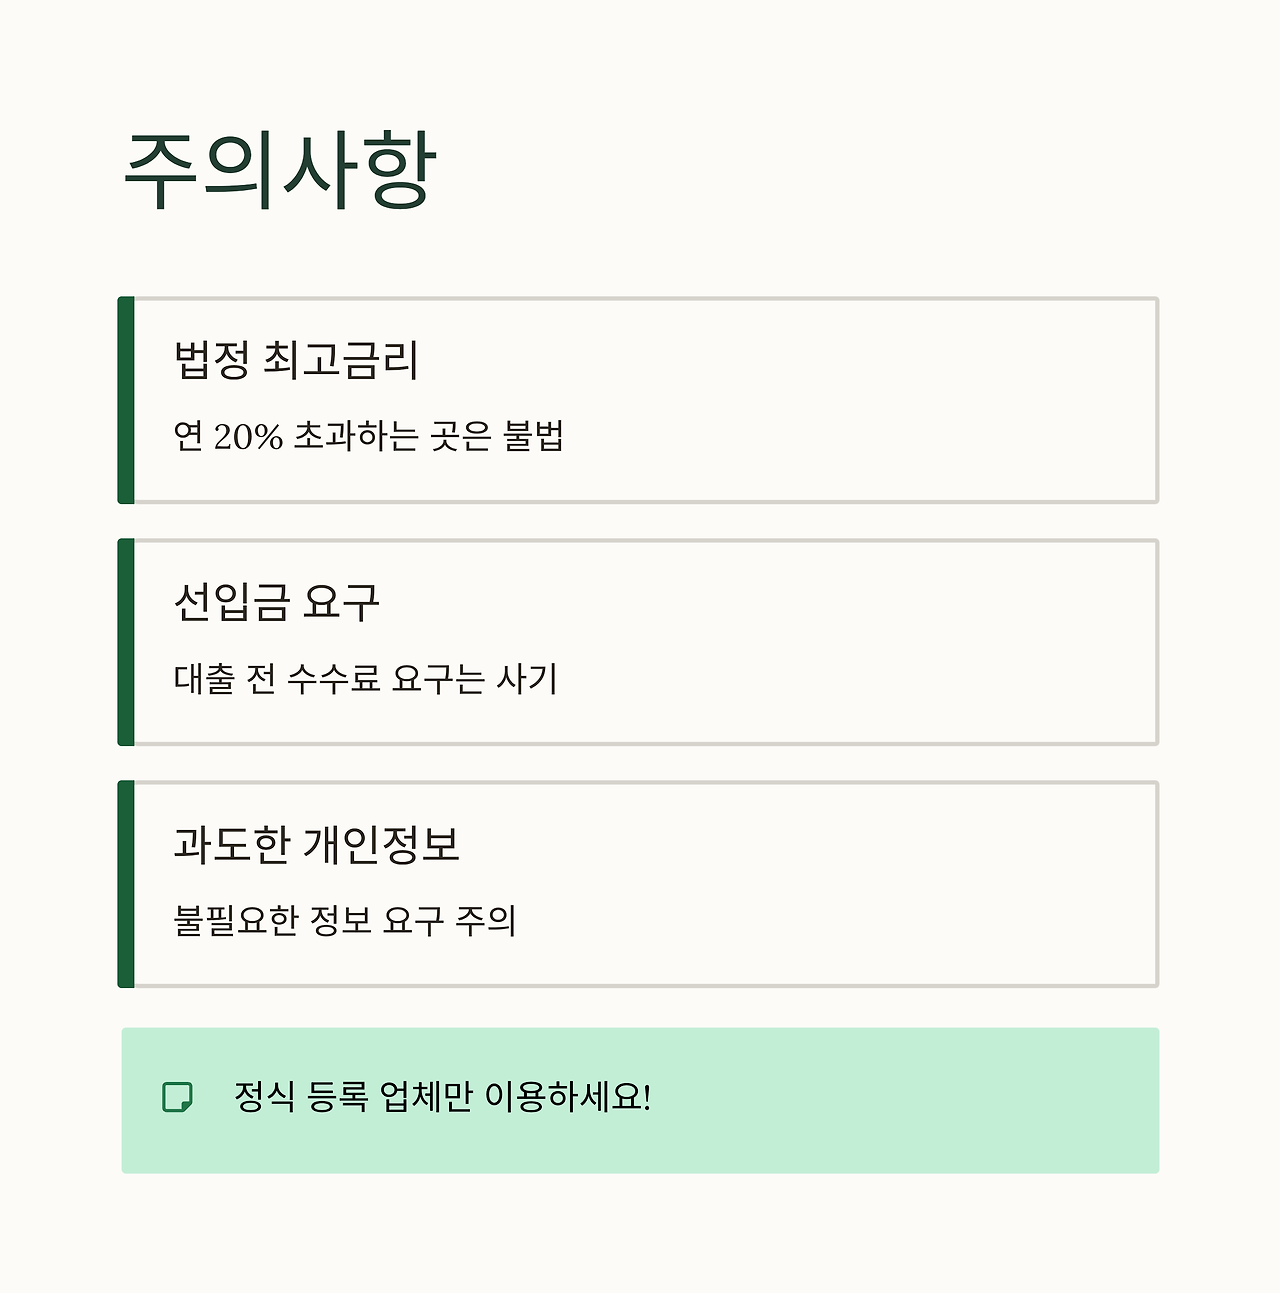The height and width of the screenshot is (1293, 1280).
Task: Click the sticky note icon in the green banner
Action: click(x=177, y=1097)
